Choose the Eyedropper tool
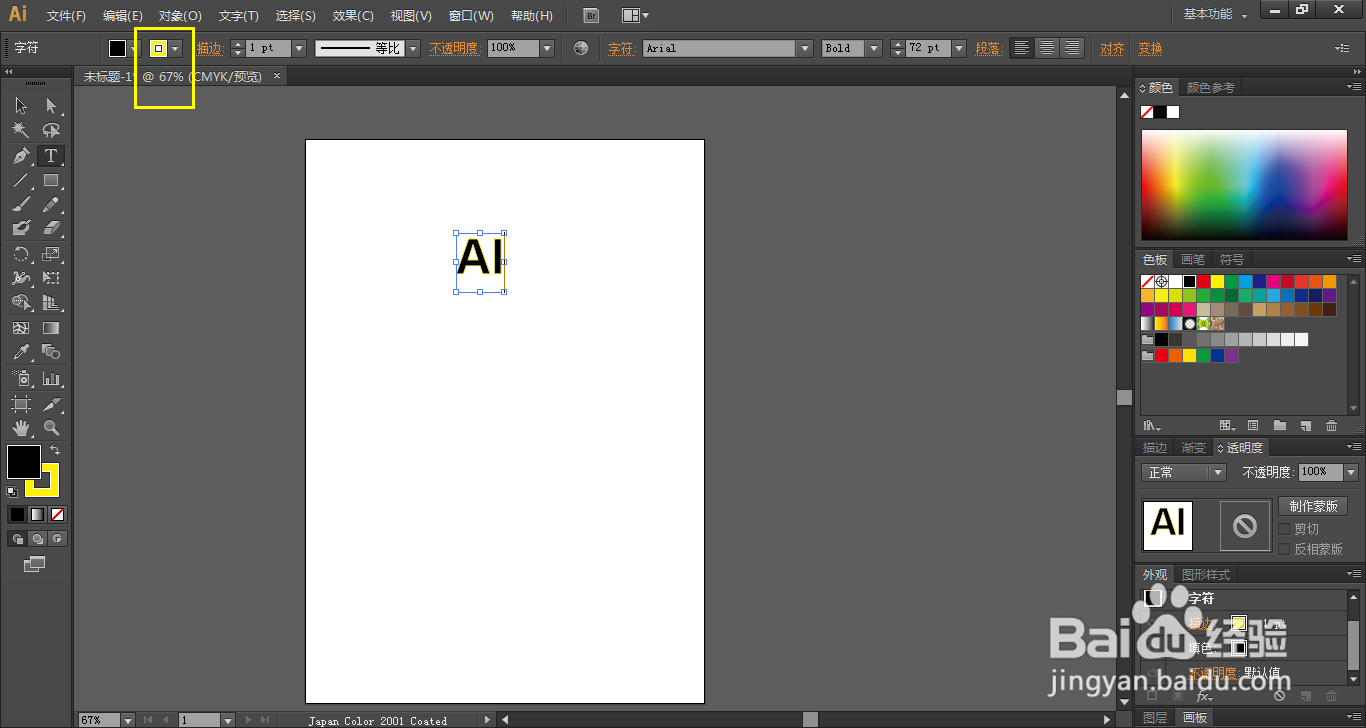The width and height of the screenshot is (1366, 728). (21, 352)
